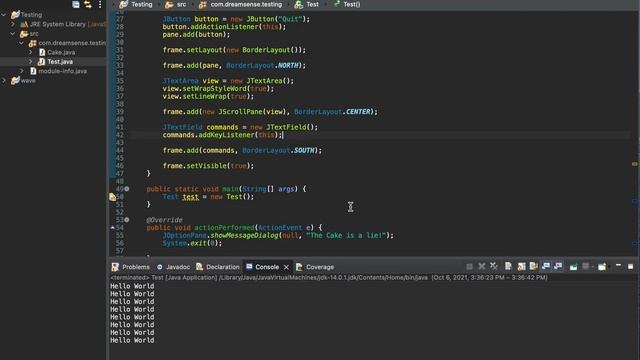Click overview ruler warning marker near line 46
The height and width of the screenshot is (360, 640).
[x=635, y=164]
